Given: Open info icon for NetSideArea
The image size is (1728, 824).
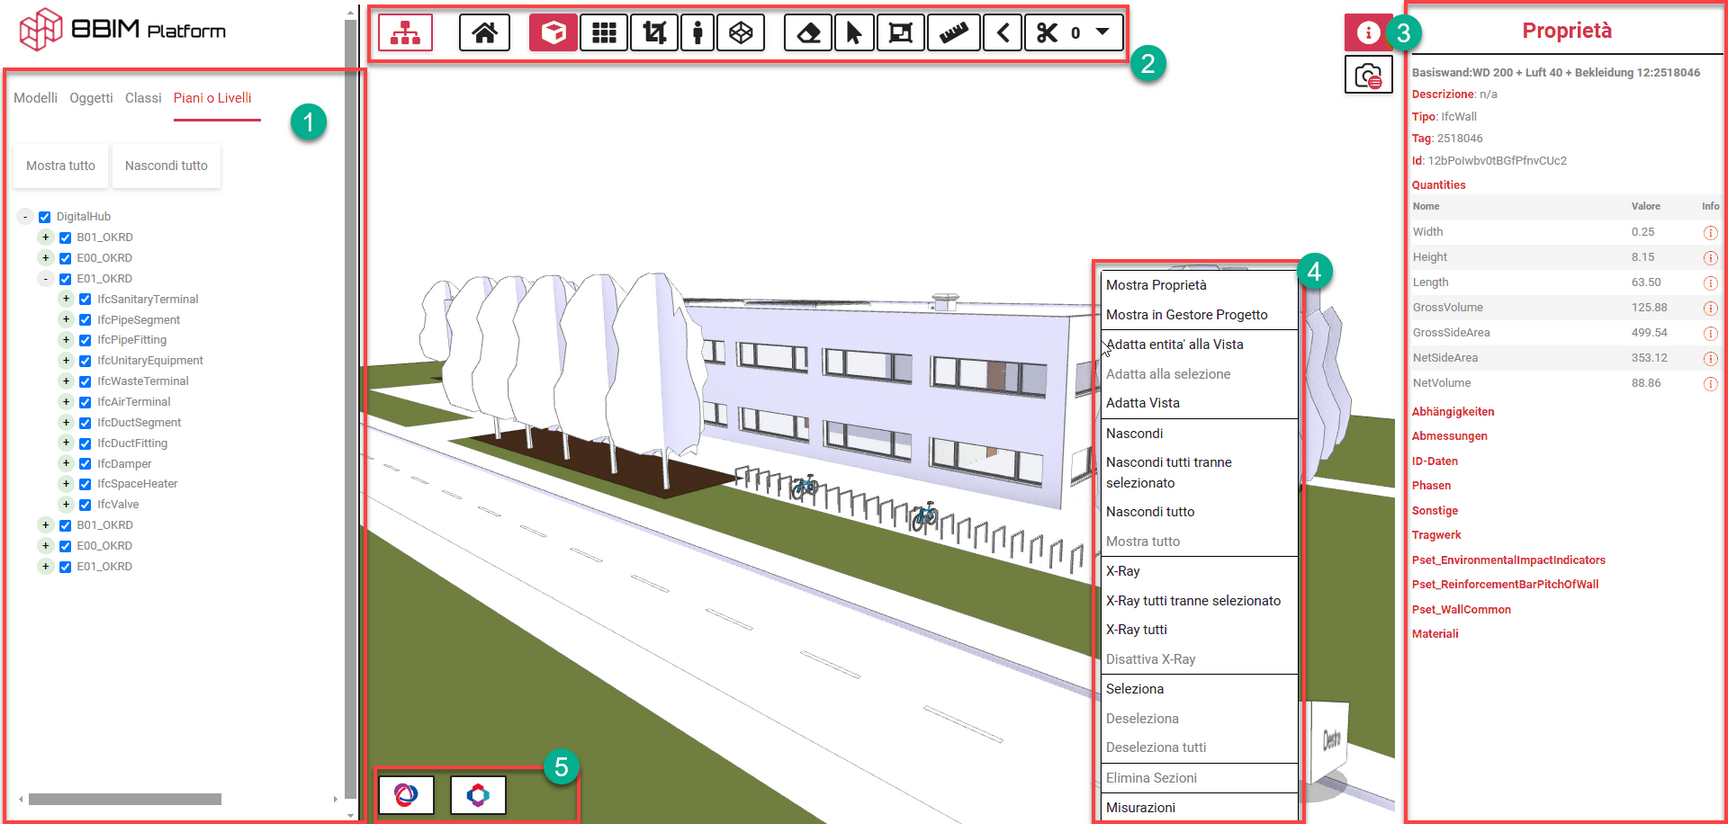Looking at the screenshot, I should (1710, 358).
